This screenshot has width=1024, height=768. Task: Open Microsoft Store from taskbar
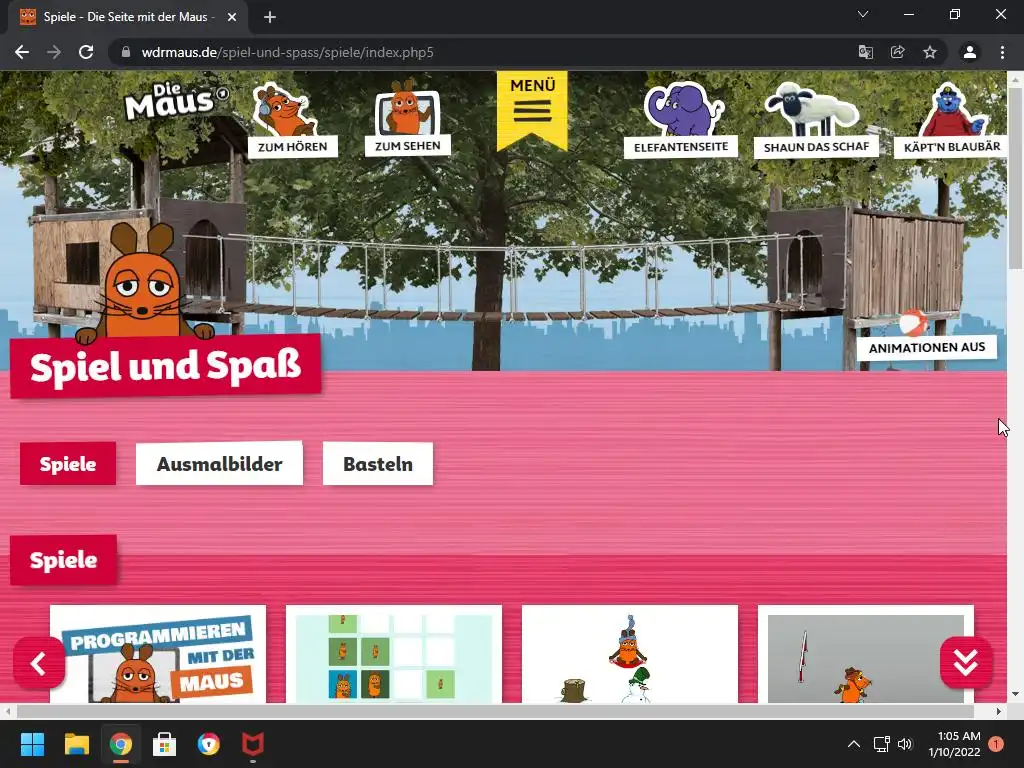click(x=165, y=744)
